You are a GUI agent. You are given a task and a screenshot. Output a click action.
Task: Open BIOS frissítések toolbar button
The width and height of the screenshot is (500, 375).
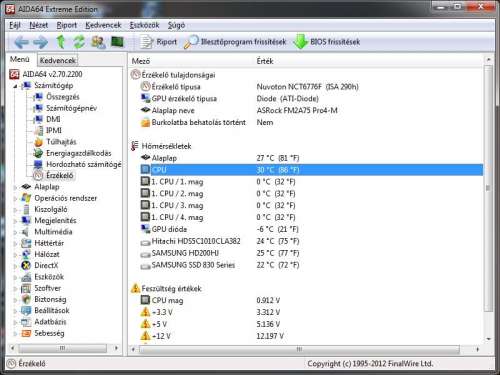327,42
